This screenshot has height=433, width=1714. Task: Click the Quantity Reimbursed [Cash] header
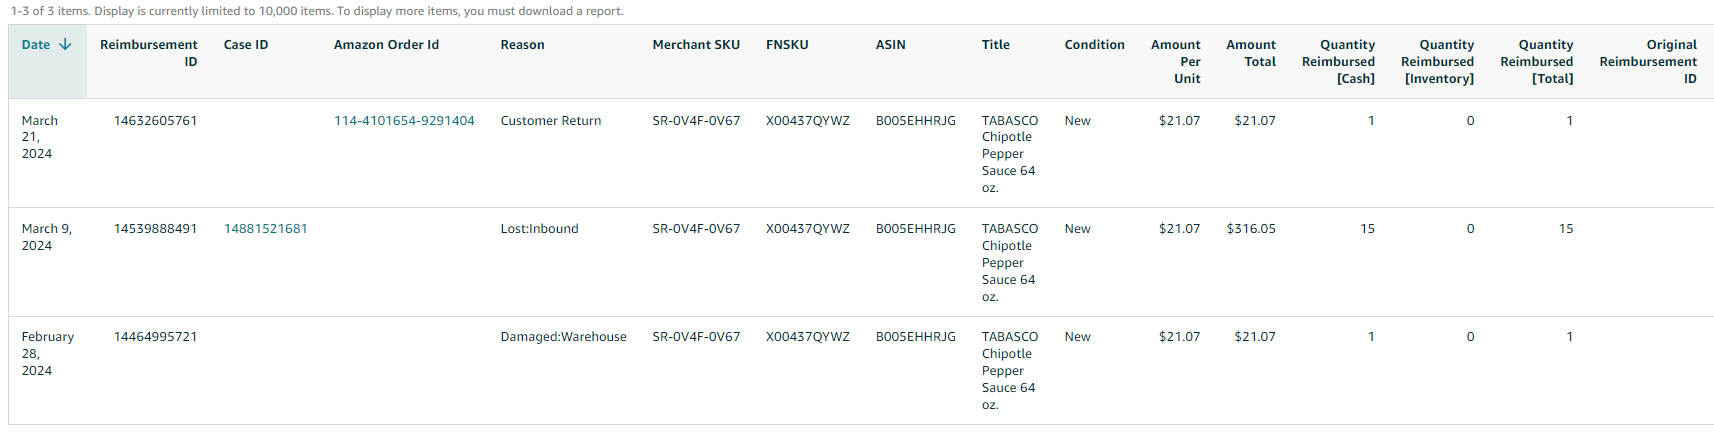[x=1338, y=62]
